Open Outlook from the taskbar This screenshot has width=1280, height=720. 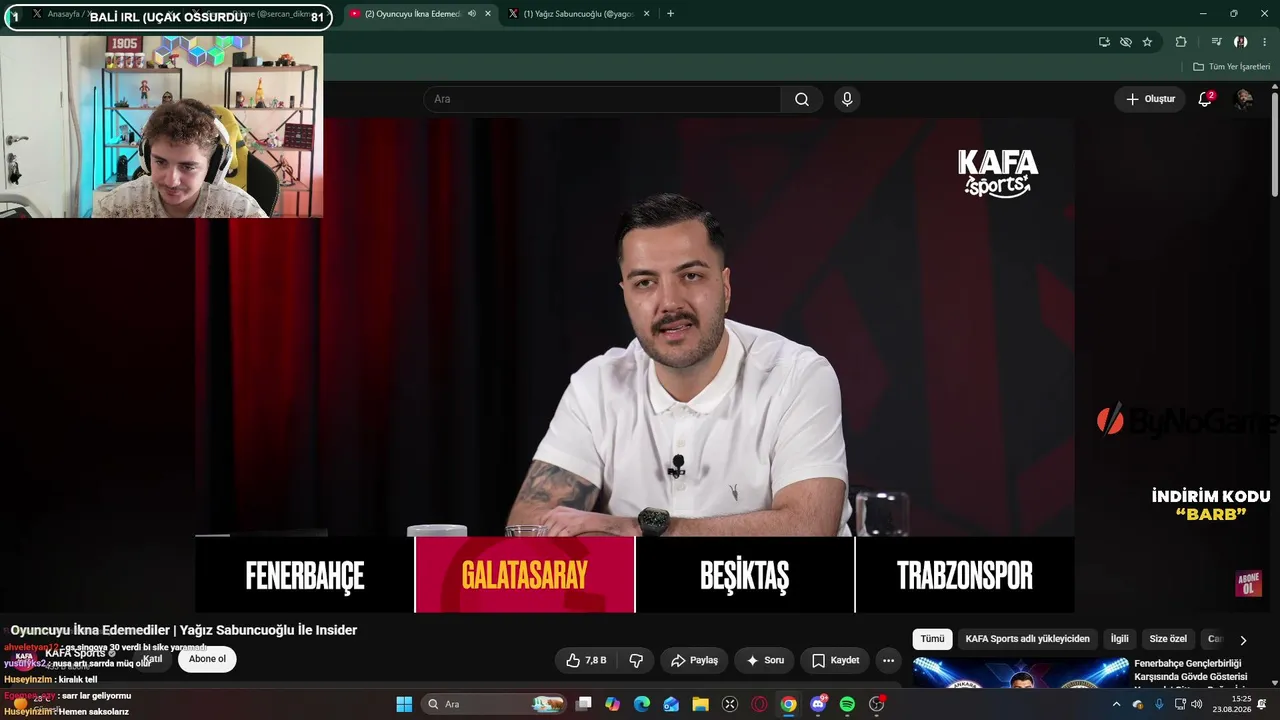[671, 704]
